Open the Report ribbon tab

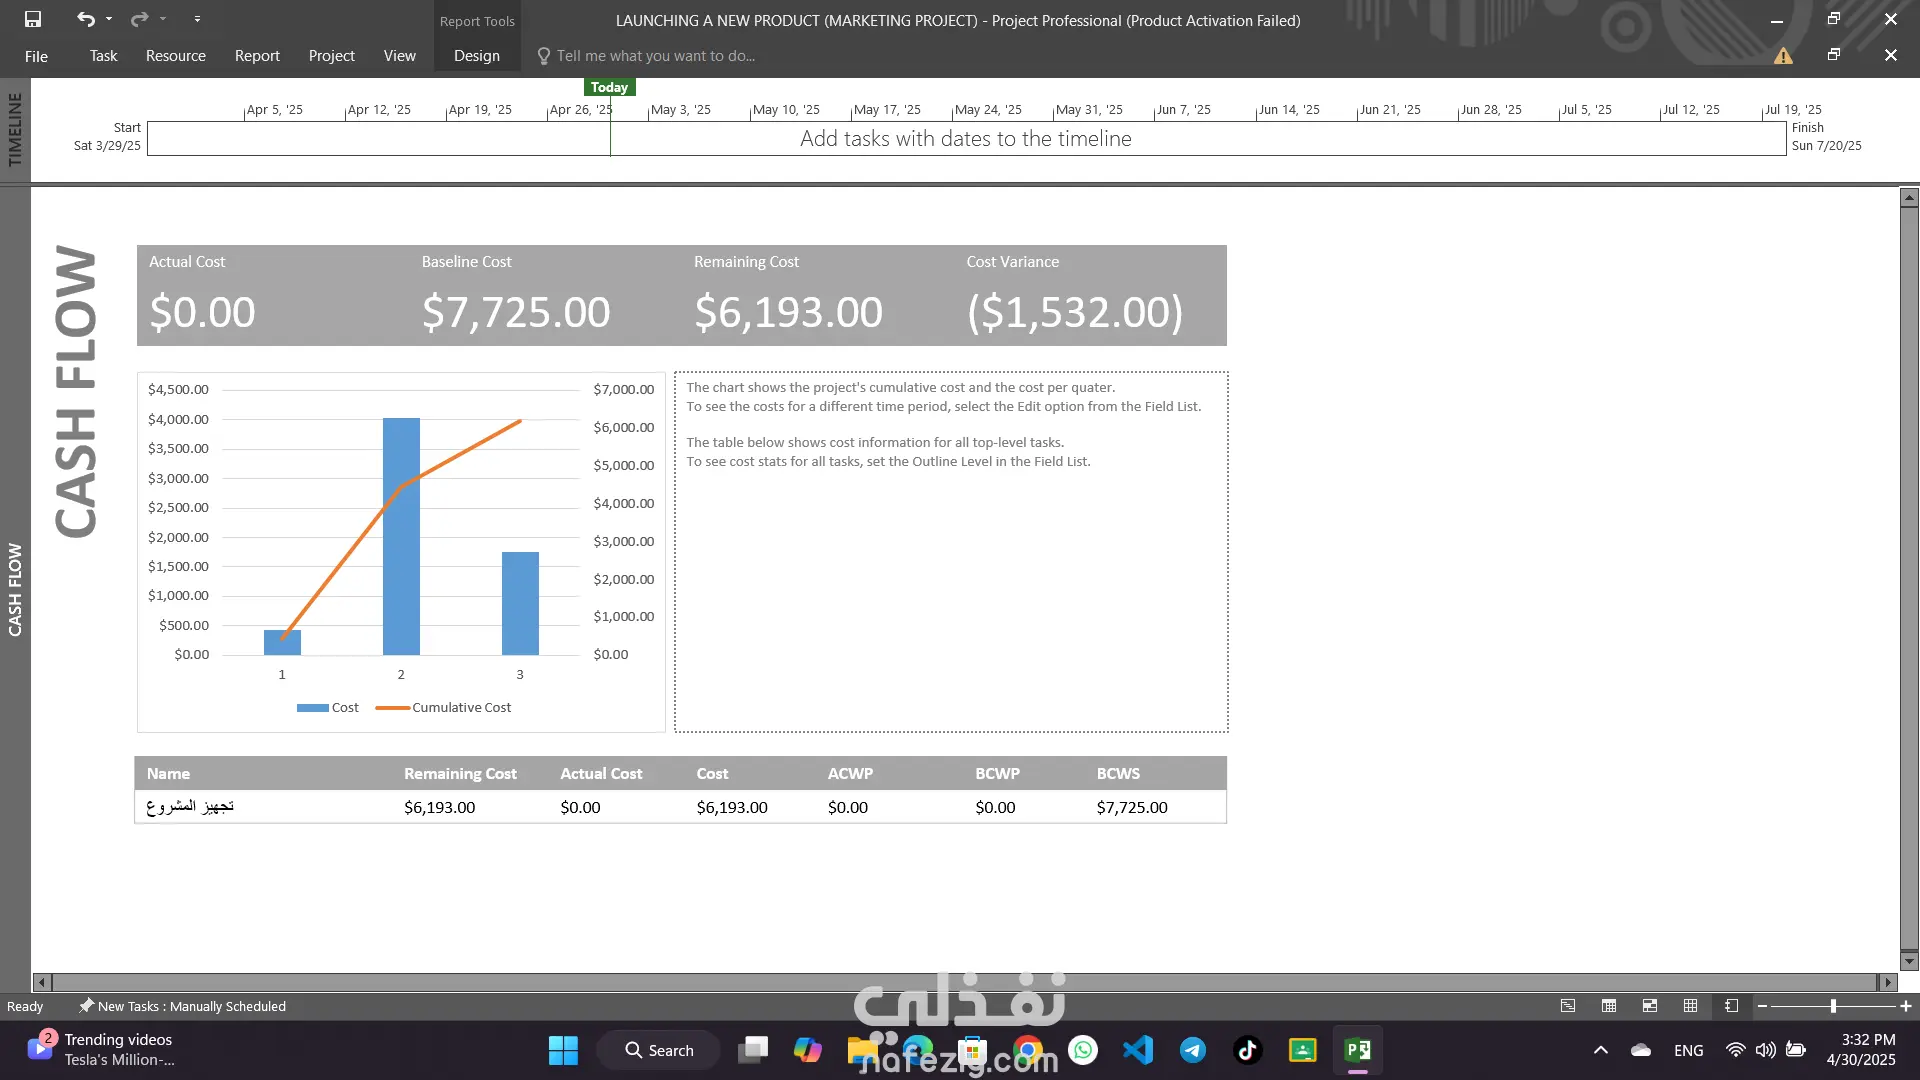click(x=257, y=56)
